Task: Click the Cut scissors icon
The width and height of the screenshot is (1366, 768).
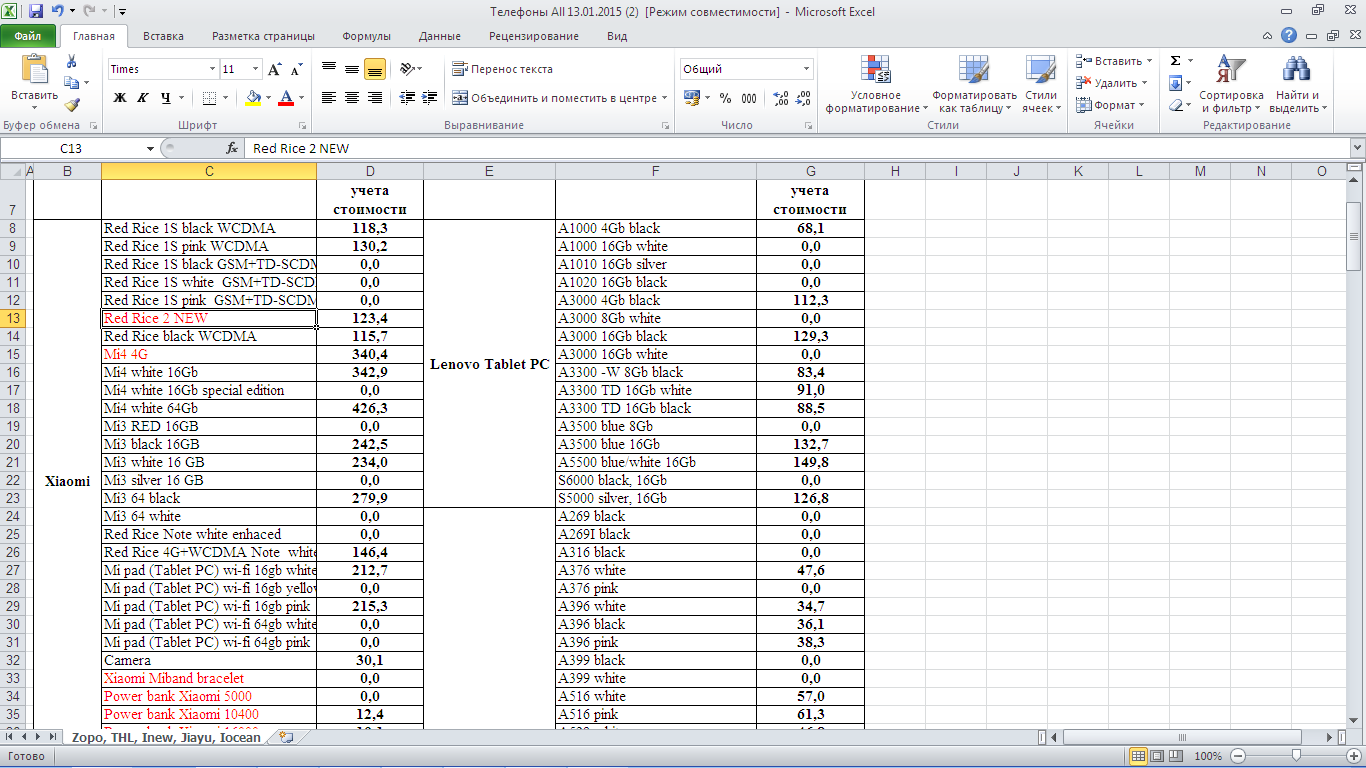Action: 71,62
